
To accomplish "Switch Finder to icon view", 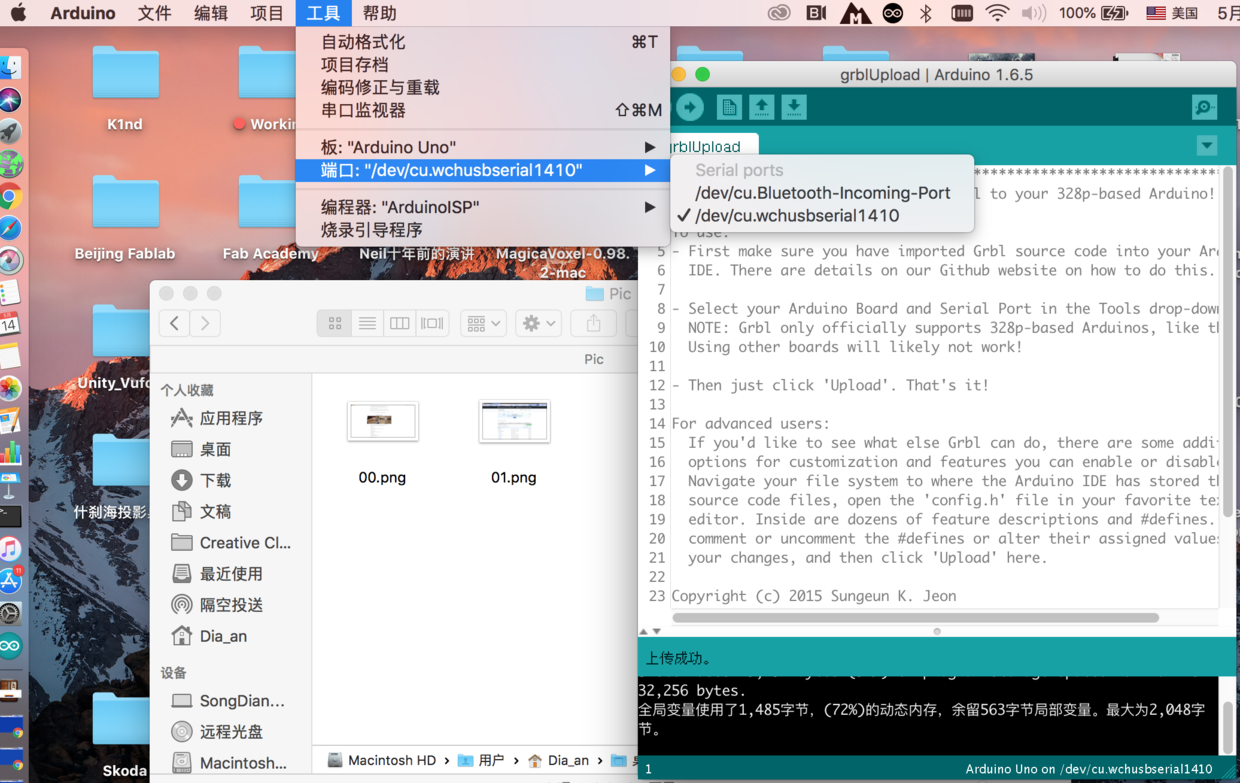I will click(335, 323).
